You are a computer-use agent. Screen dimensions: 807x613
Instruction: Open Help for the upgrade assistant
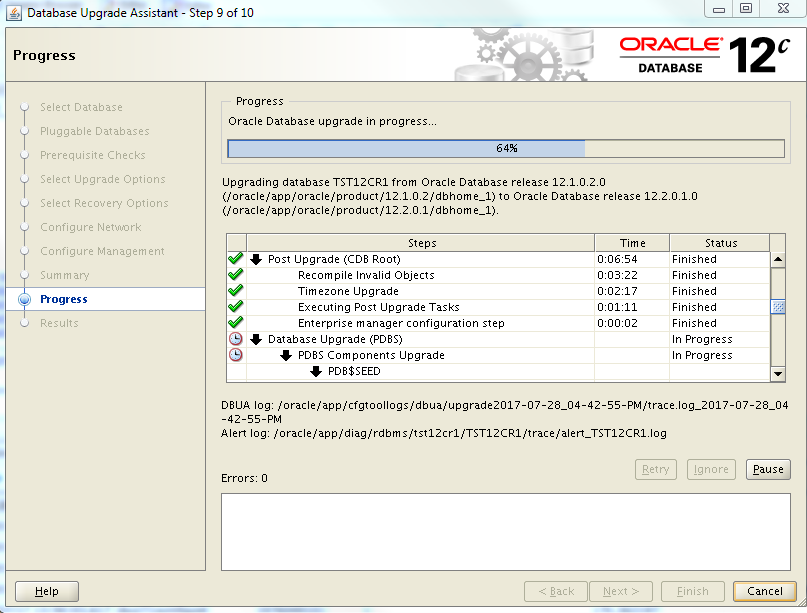coord(46,591)
